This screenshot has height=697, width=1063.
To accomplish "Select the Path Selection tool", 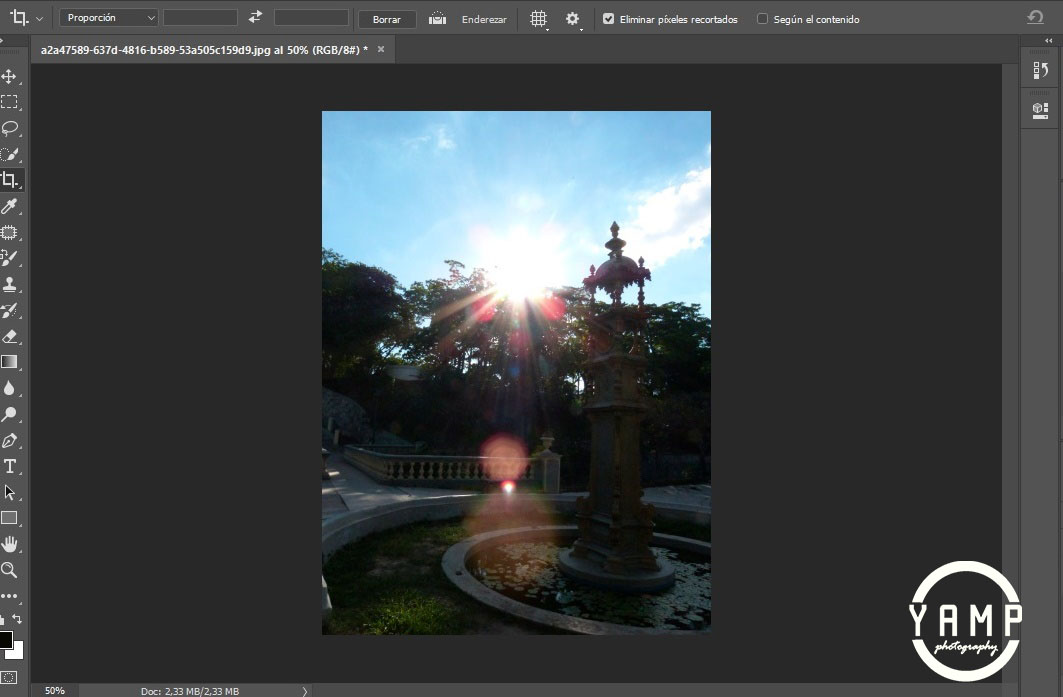I will 9,492.
